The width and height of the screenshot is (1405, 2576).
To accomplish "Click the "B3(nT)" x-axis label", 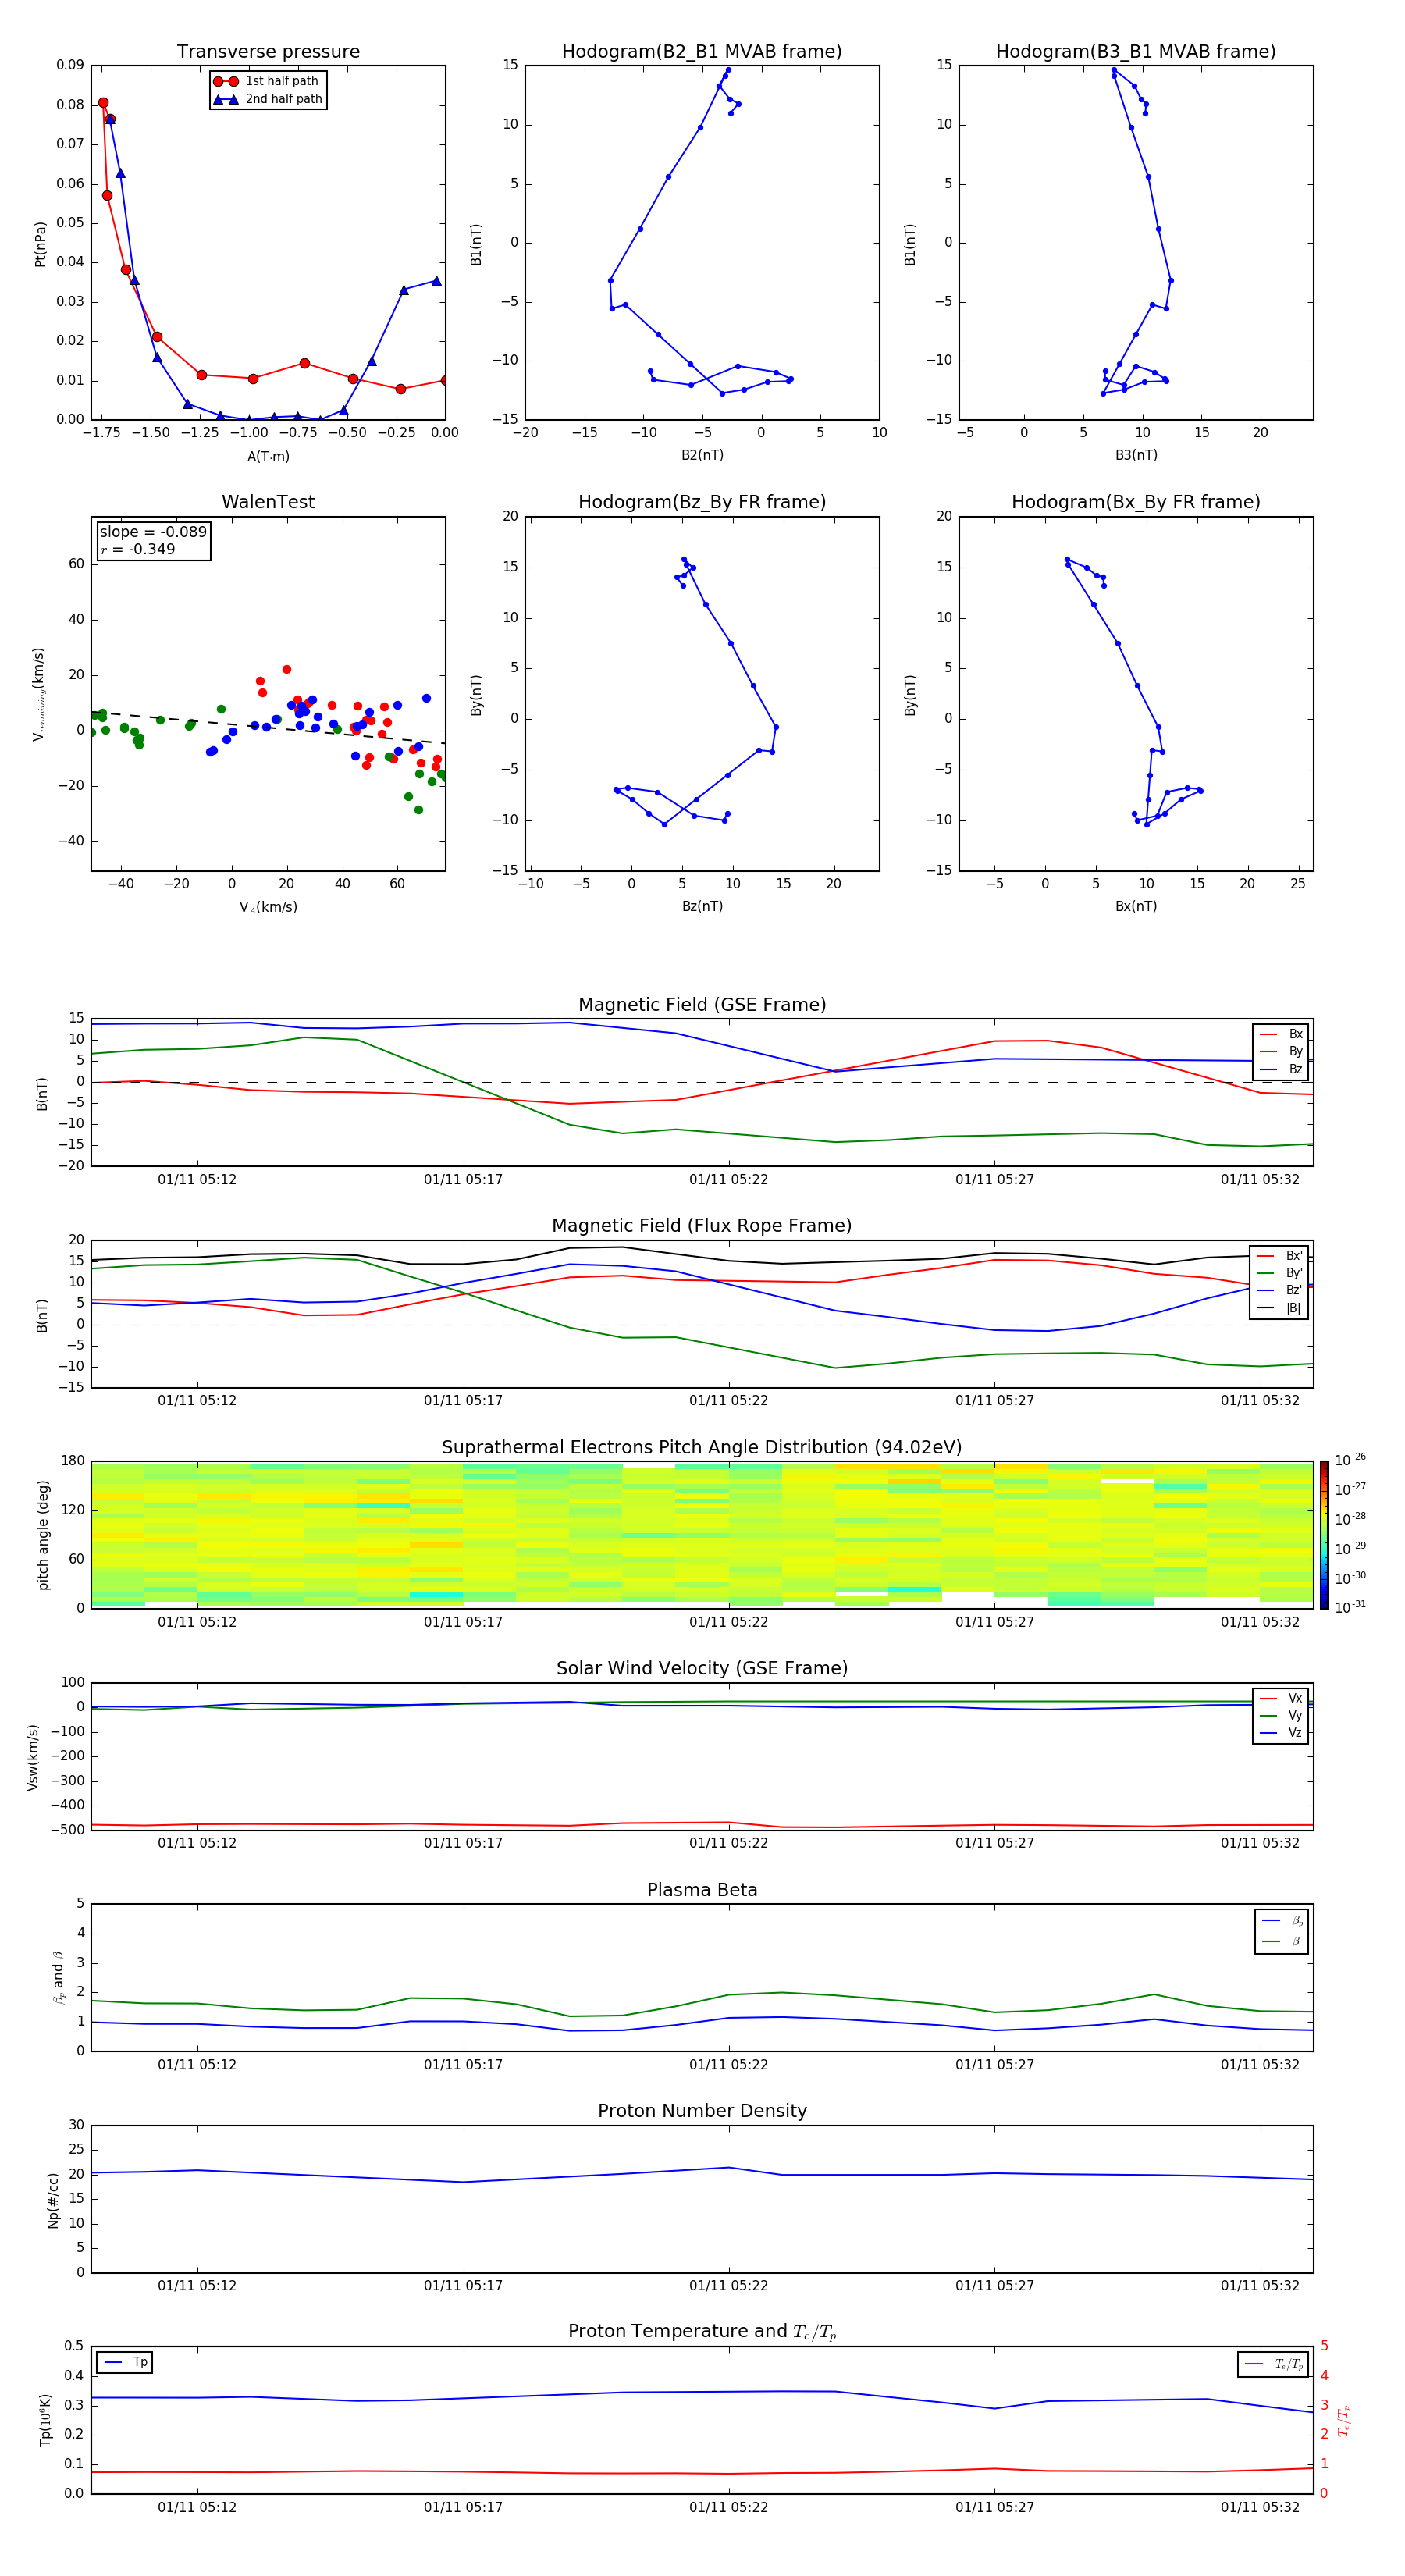I will pos(1136,455).
